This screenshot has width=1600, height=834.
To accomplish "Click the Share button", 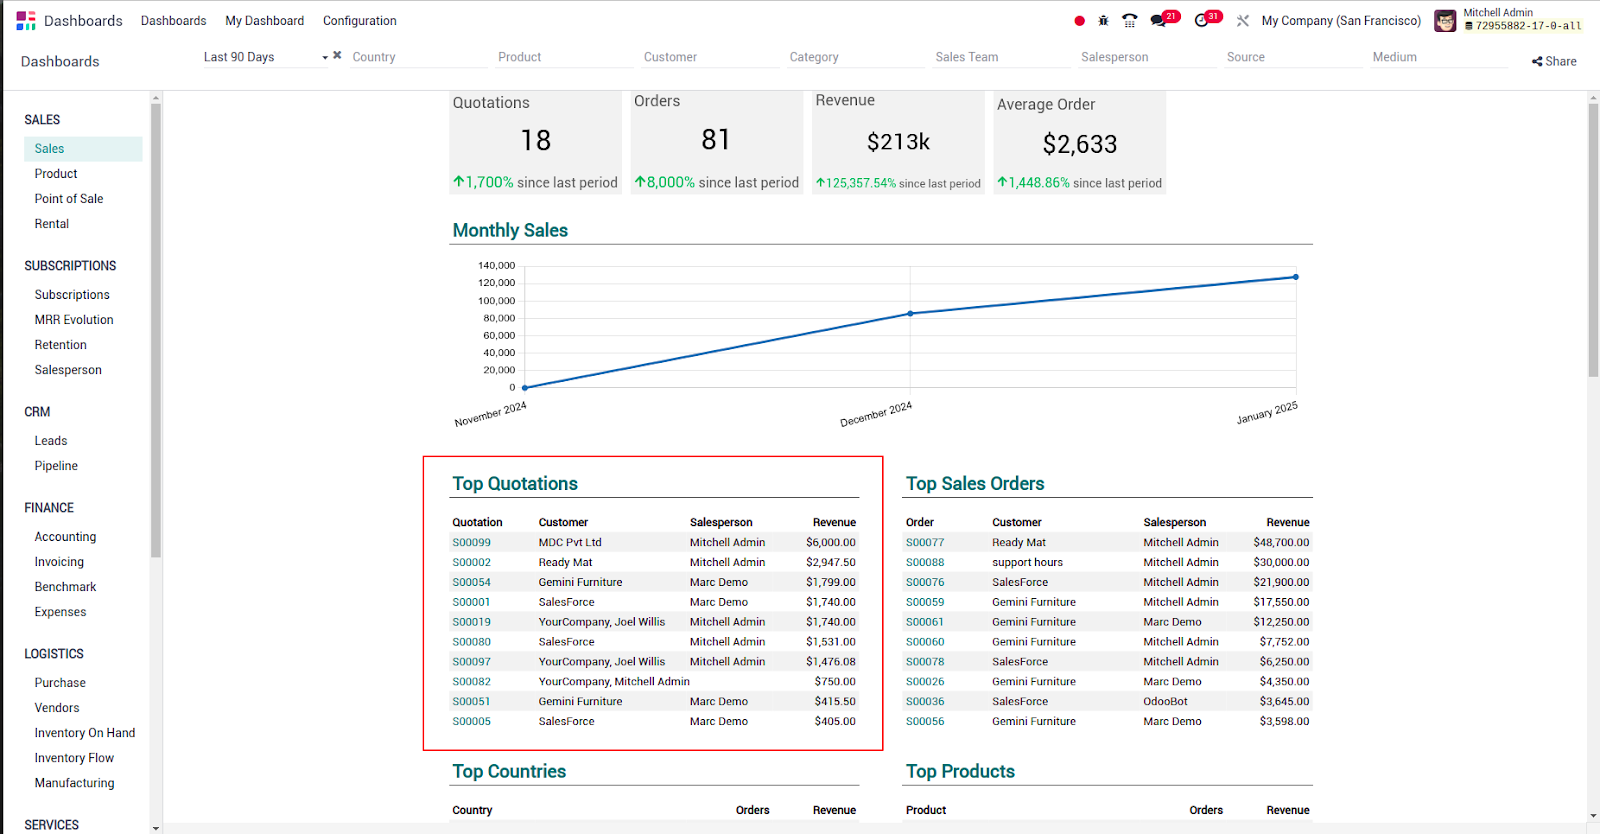I will point(1554,61).
